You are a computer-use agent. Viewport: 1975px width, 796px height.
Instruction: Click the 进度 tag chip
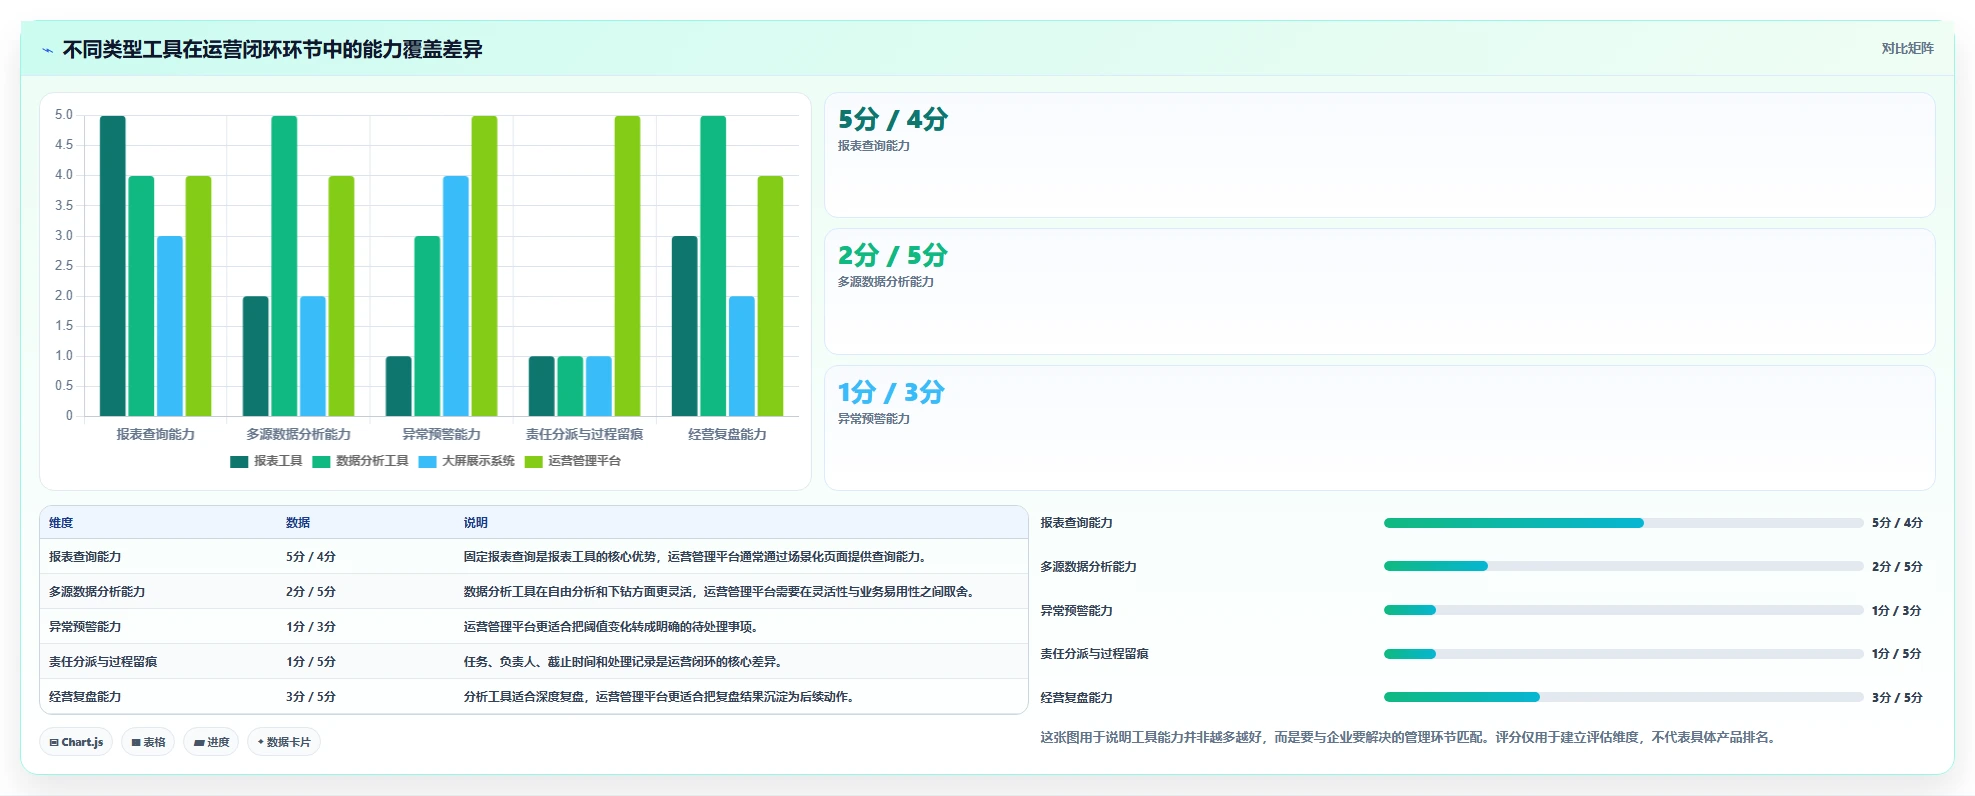pos(211,742)
